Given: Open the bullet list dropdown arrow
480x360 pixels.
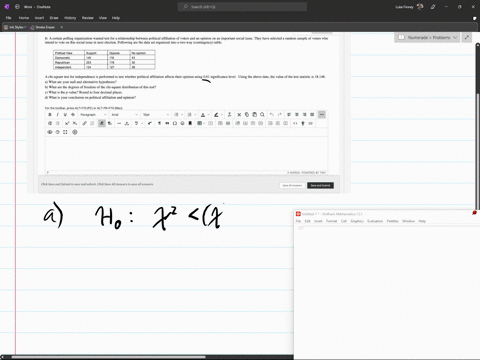Looking at the screenshot, I should (x=182, y=115).
